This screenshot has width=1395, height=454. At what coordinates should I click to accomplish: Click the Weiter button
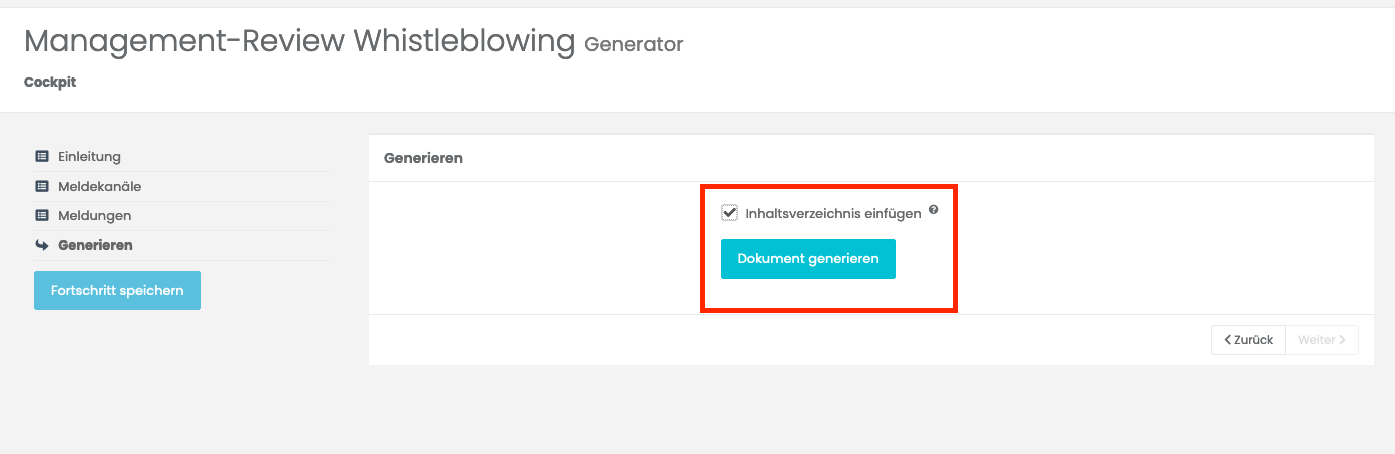coord(1322,340)
